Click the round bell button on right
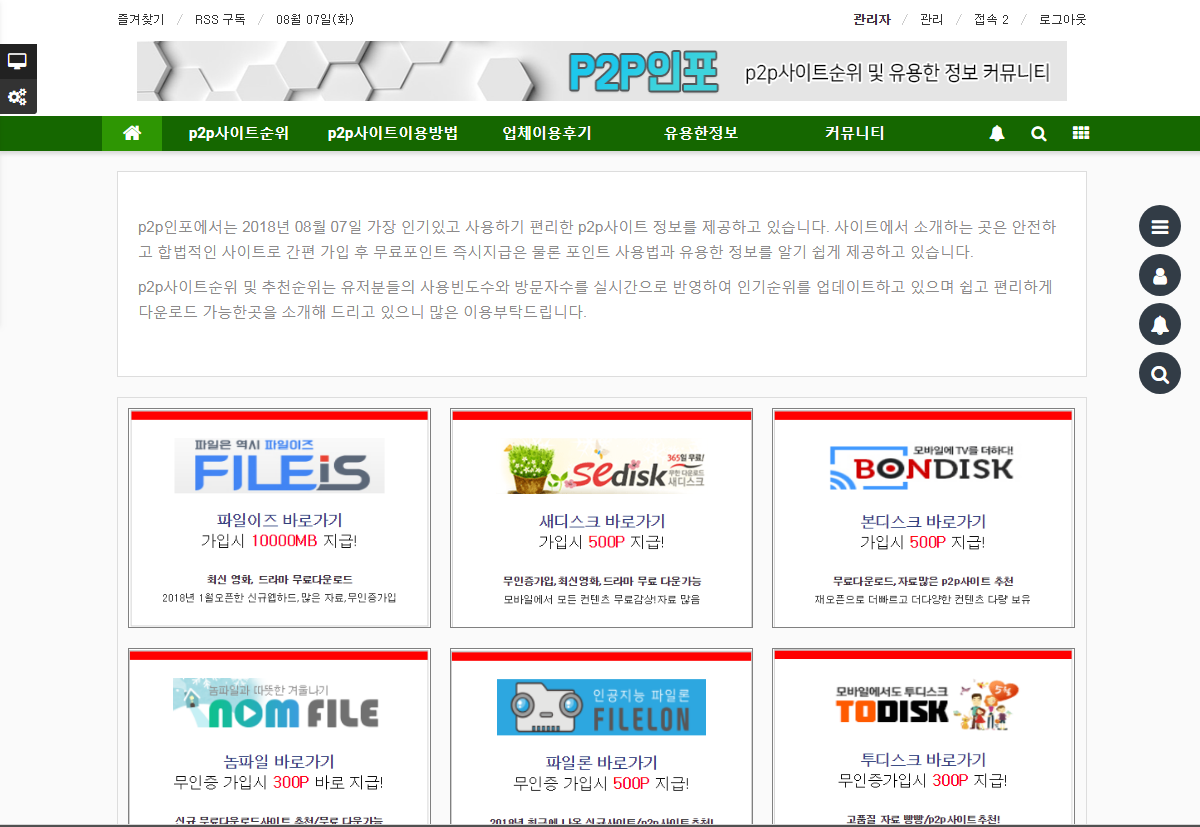 (1160, 324)
